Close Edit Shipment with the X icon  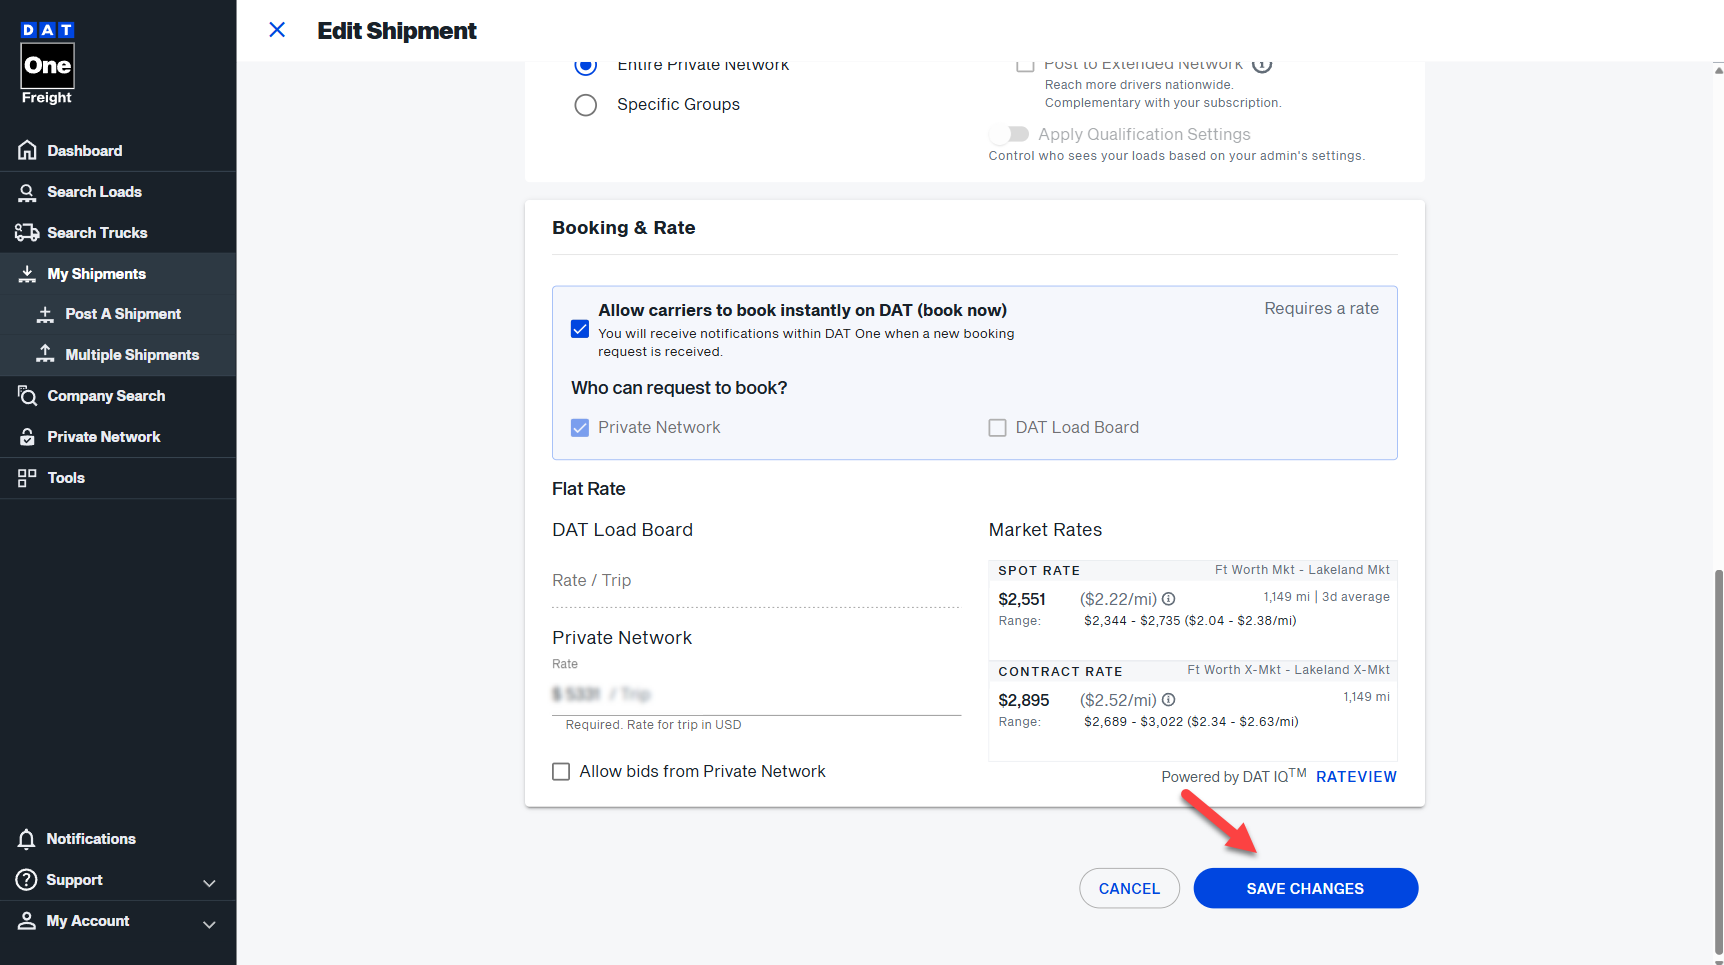[x=277, y=30]
